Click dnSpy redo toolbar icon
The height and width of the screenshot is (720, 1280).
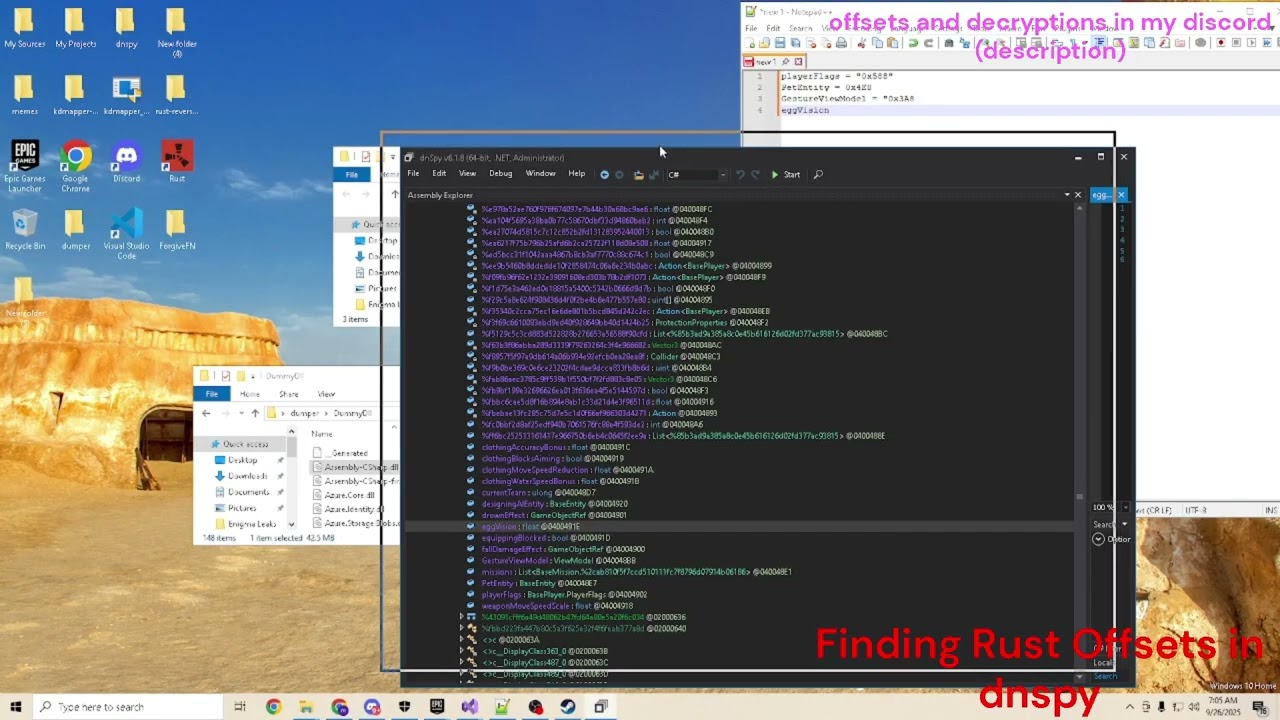(755, 175)
